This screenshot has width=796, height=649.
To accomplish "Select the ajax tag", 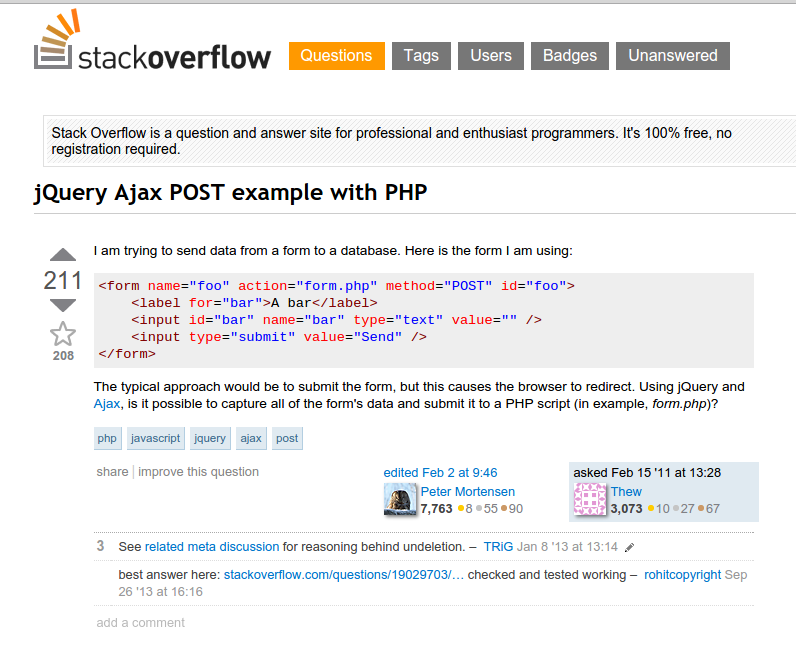I will click(x=251, y=438).
